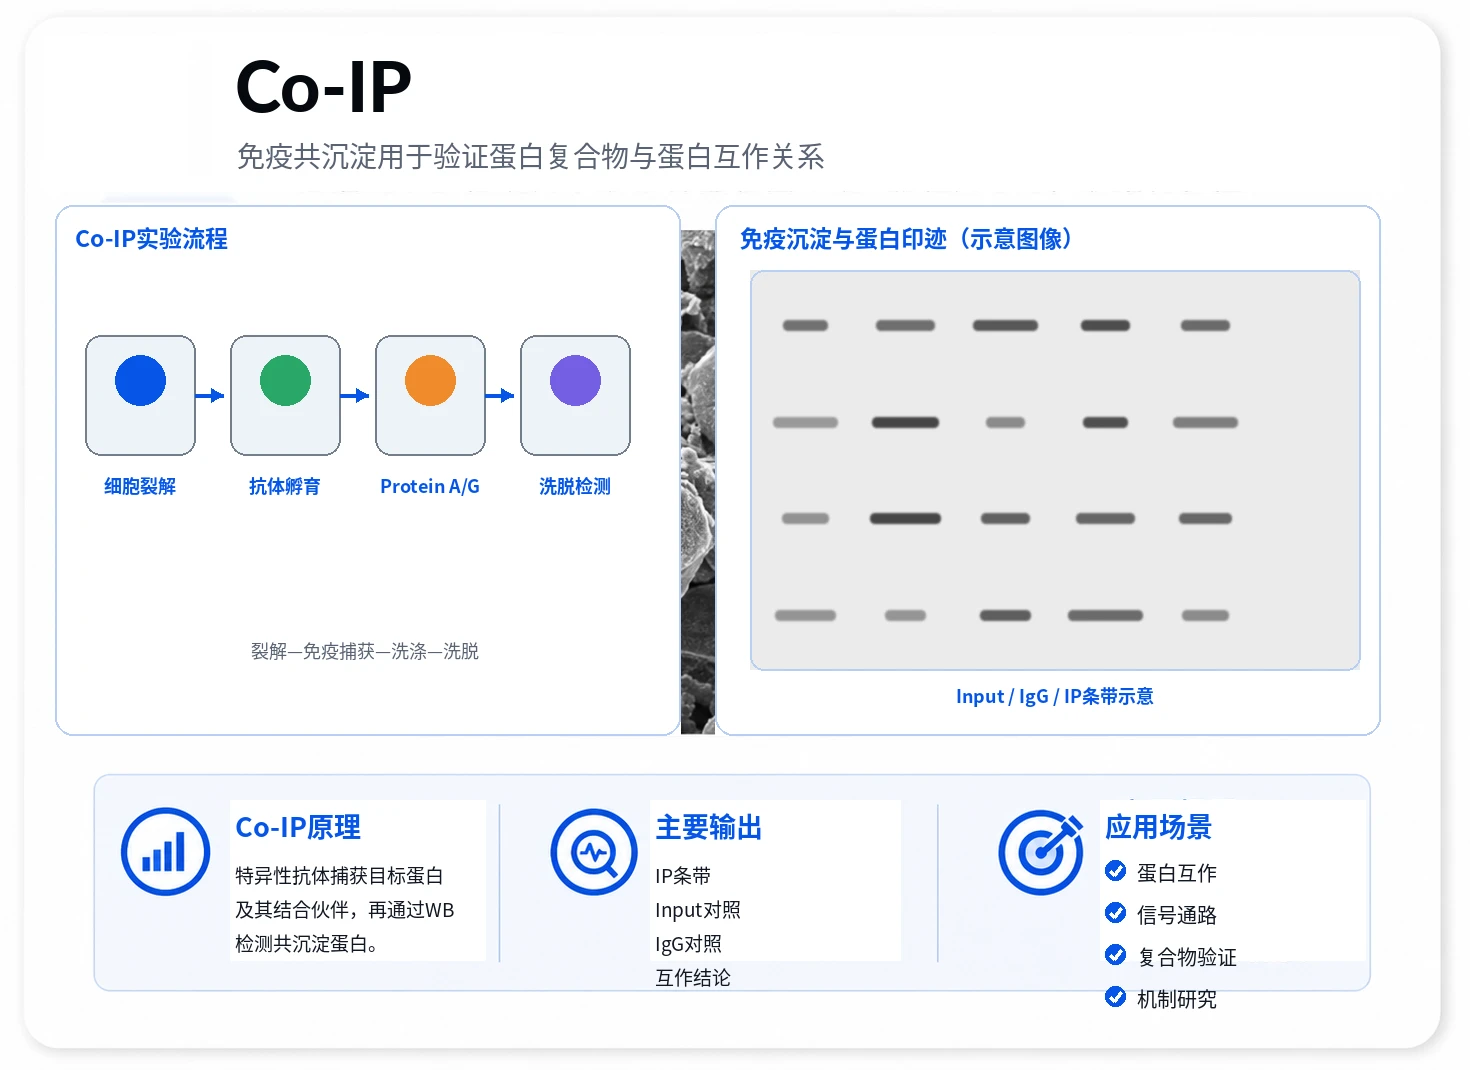Image resolution: width=1470 pixels, height=1070 pixels.
Task: Click the bar chart icon beside Co-IP原理
Action: click(165, 851)
